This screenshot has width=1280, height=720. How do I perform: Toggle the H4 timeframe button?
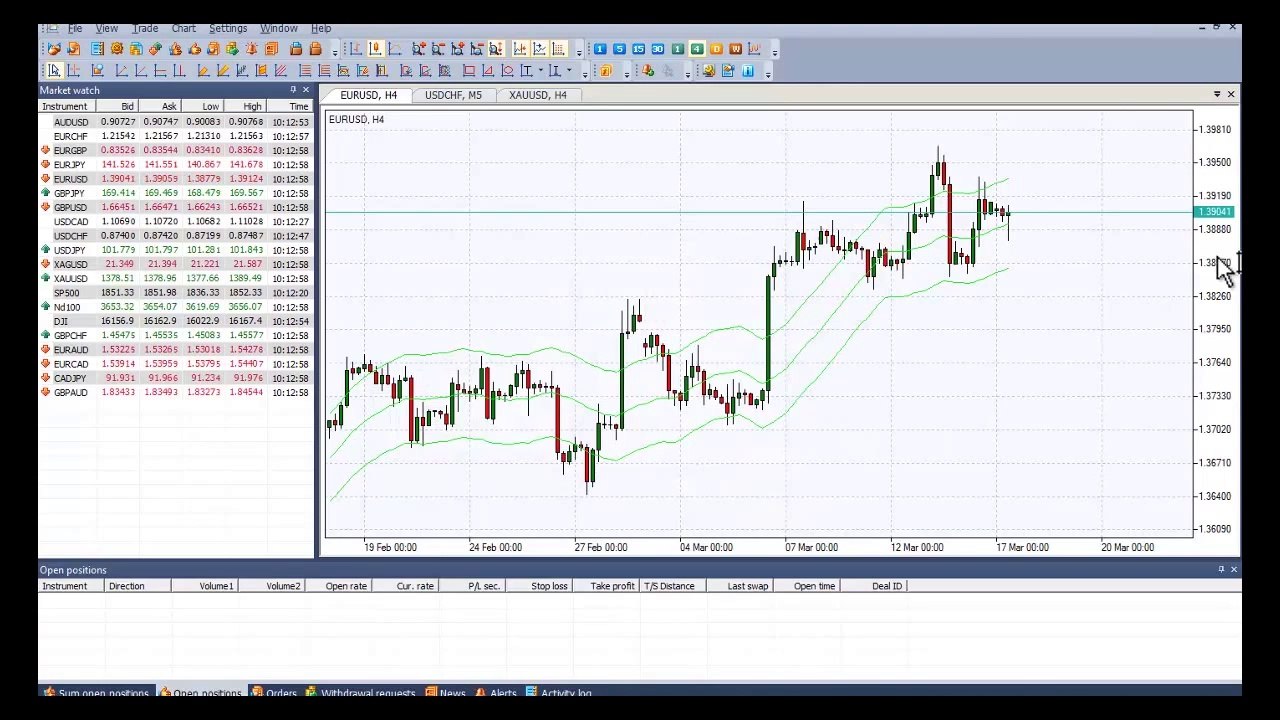697,49
